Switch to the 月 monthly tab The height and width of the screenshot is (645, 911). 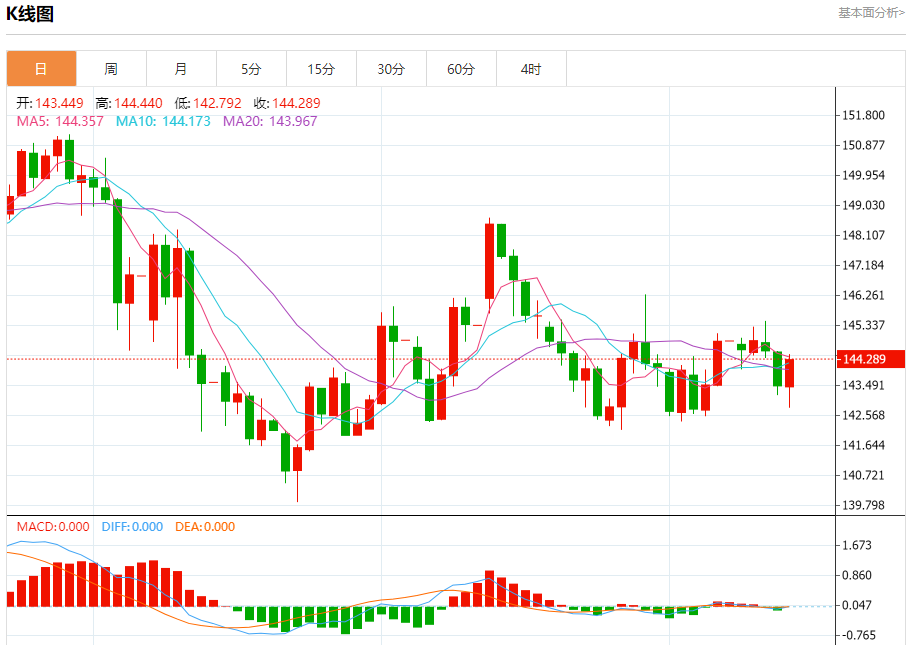click(x=181, y=69)
